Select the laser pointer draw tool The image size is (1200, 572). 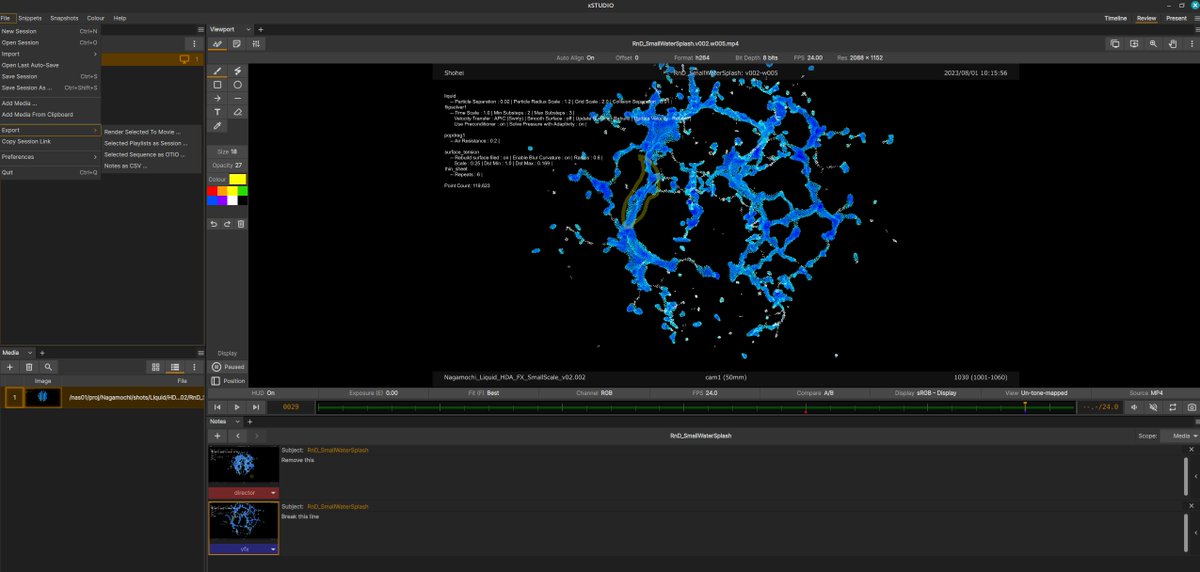tap(237, 71)
